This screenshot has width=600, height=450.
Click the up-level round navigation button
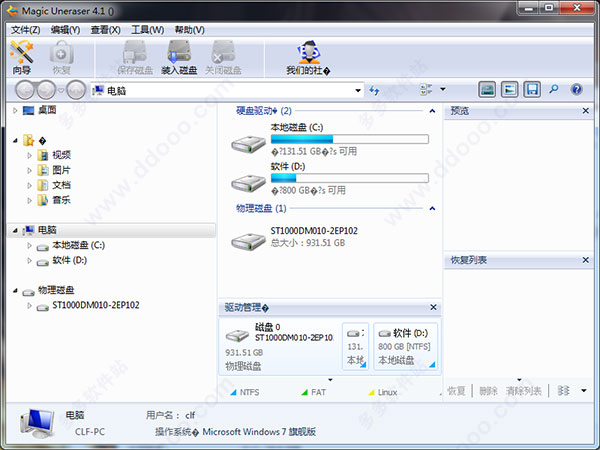76,90
